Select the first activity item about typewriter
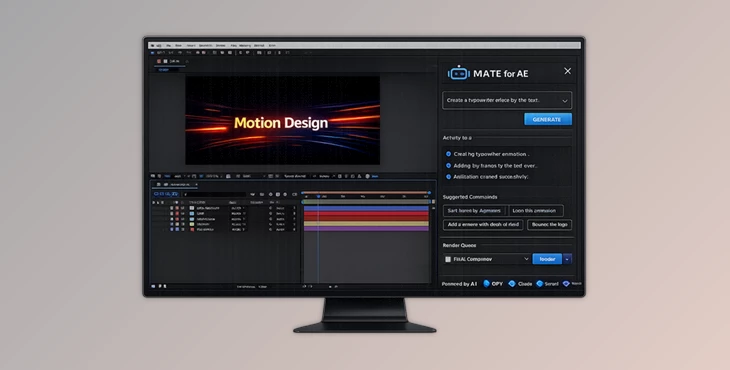 (x=487, y=154)
